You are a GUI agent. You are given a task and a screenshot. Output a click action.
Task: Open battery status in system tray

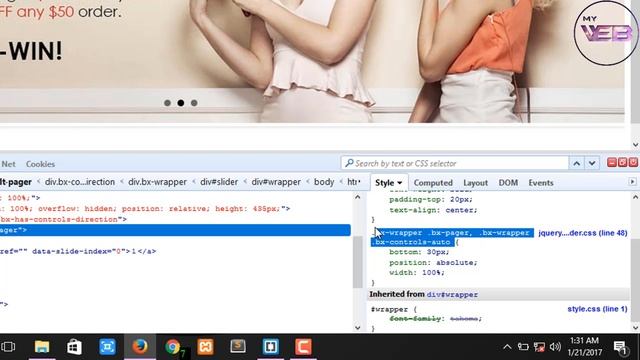(523, 347)
